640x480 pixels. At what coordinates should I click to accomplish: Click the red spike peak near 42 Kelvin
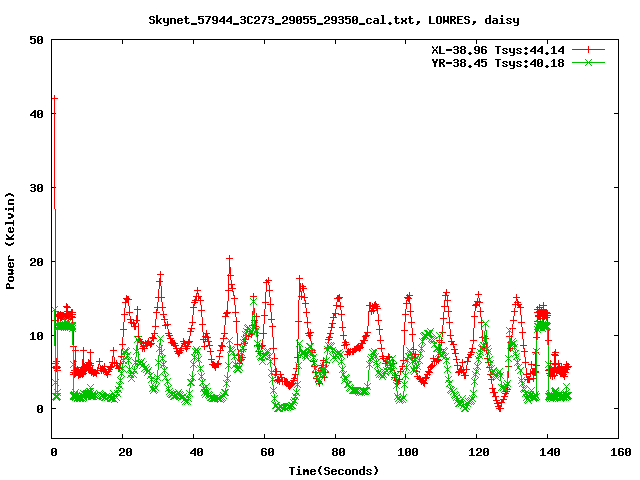(x=54, y=98)
